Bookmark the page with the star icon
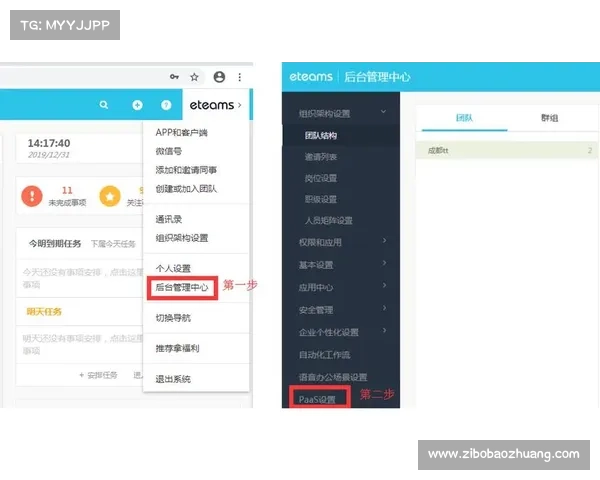The image size is (600, 480). [x=194, y=77]
